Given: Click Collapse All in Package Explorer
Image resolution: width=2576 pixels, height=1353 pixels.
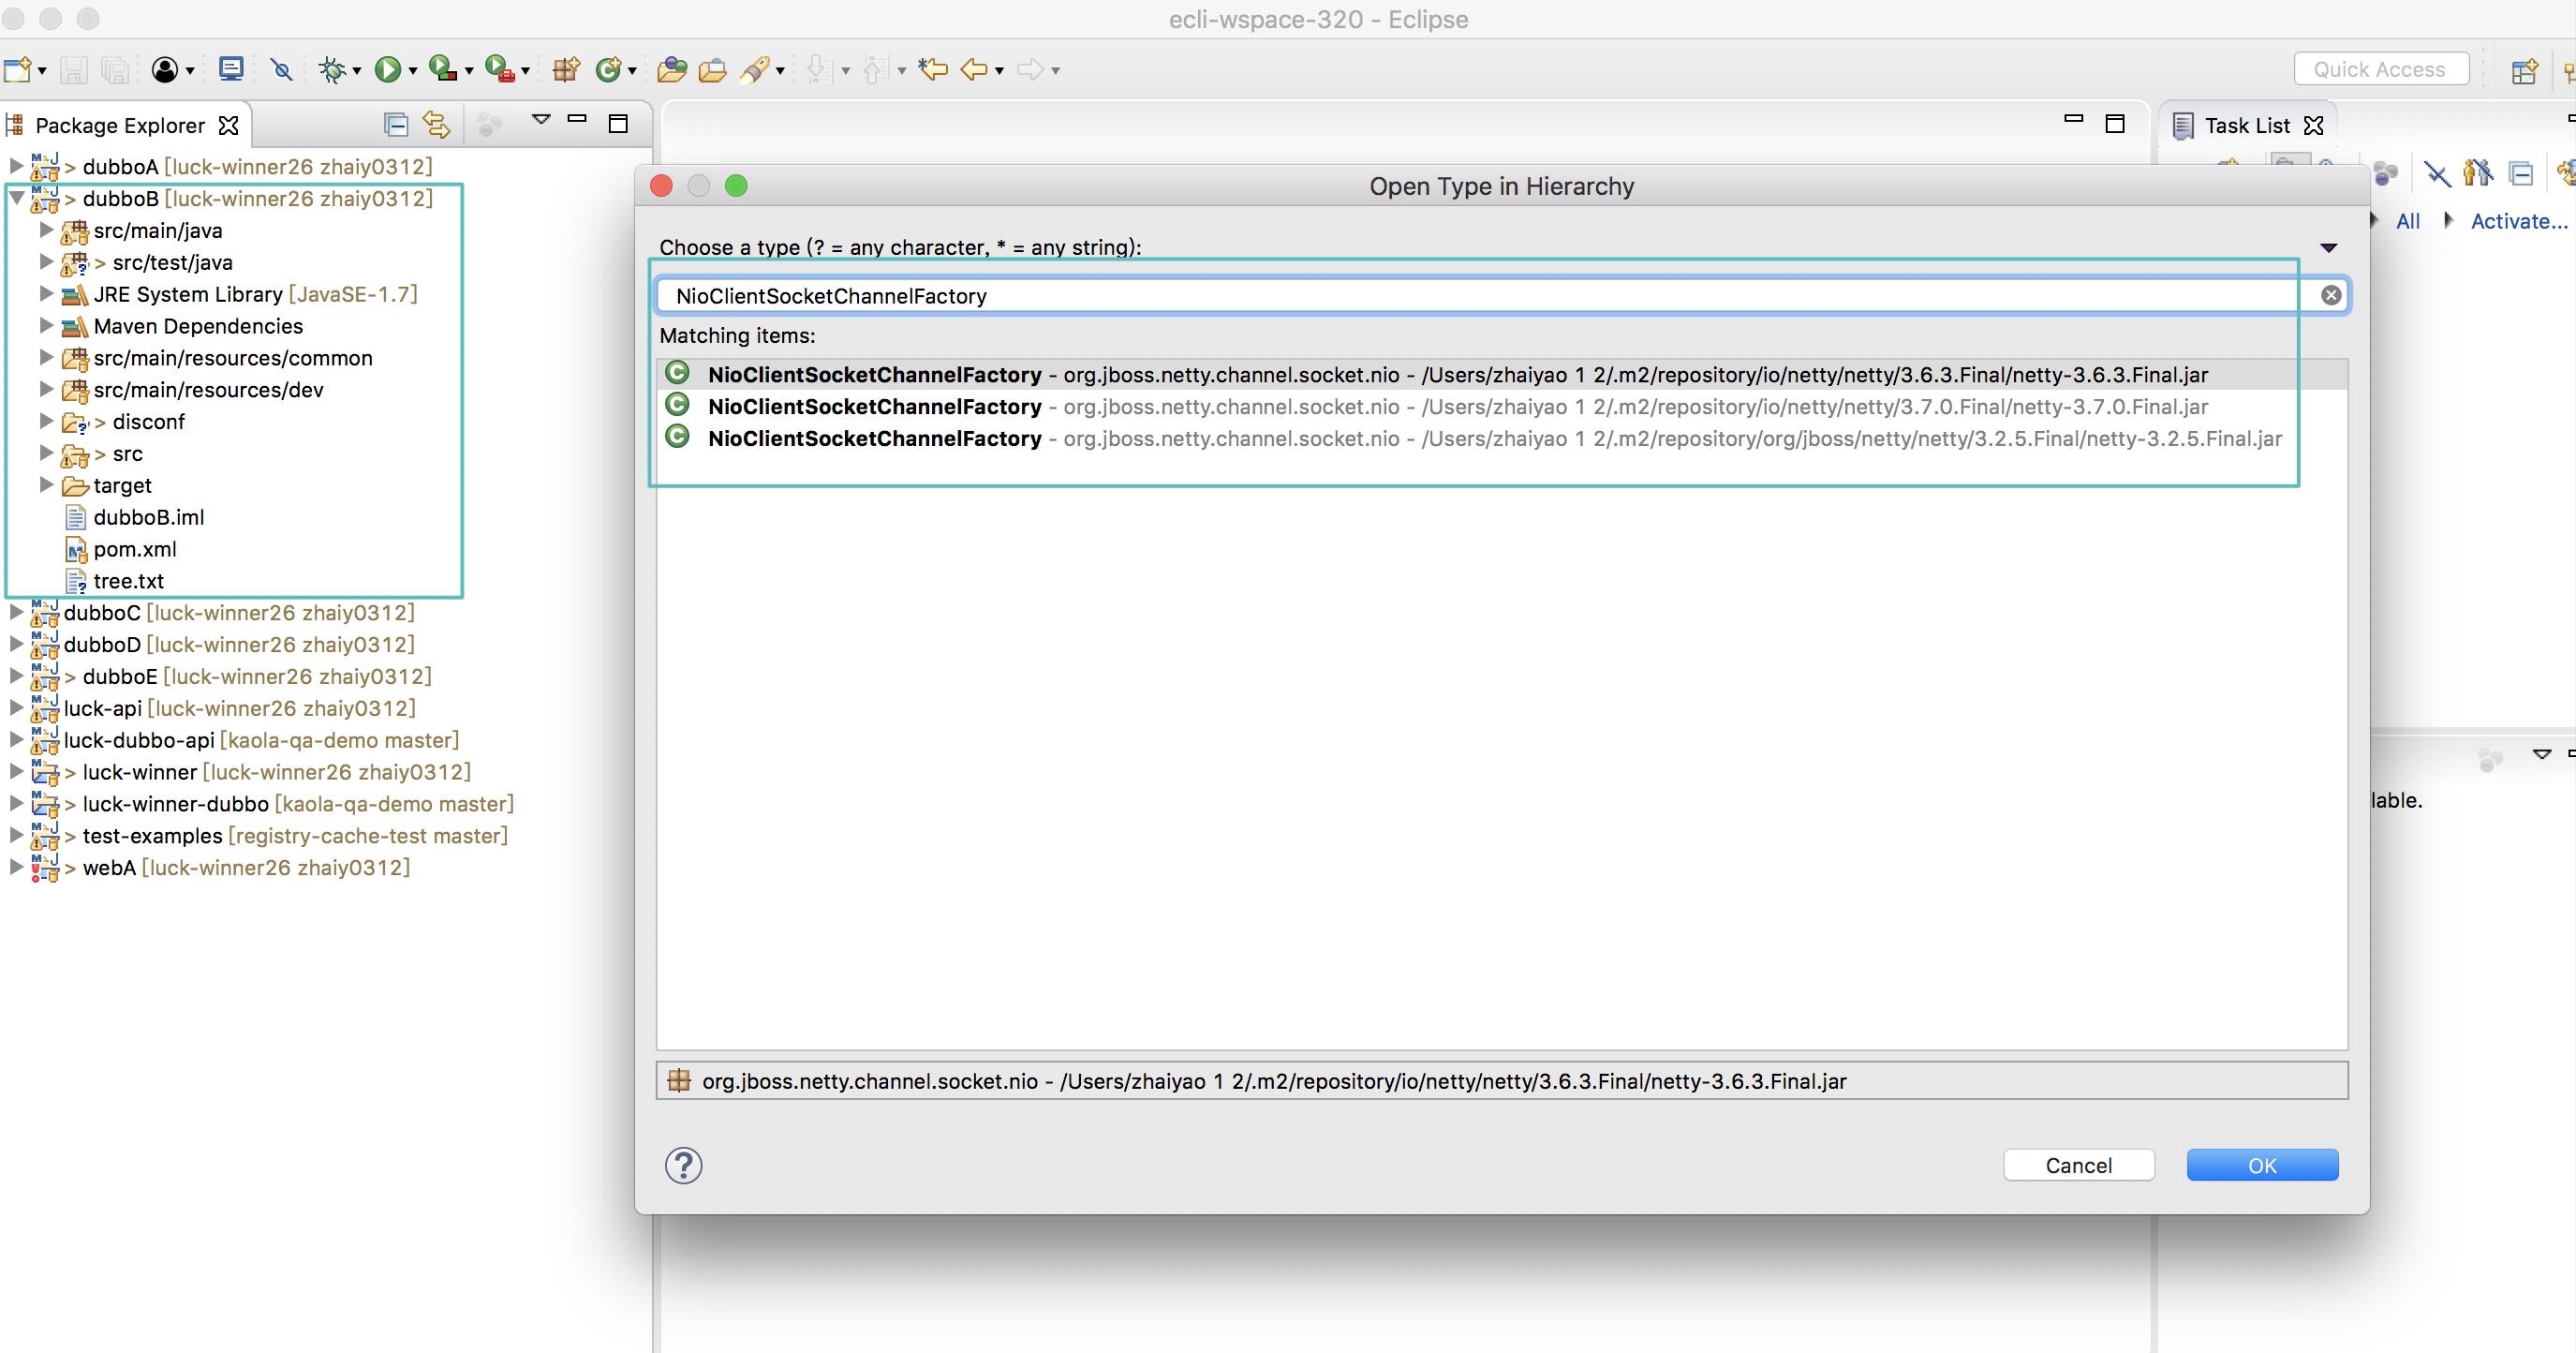Looking at the screenshot, I should coord(396,124).
